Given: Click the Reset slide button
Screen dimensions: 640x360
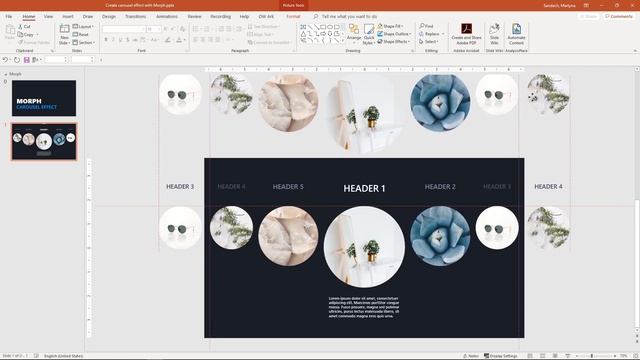Looking at the screenshot, I should [x=81, y=34].
